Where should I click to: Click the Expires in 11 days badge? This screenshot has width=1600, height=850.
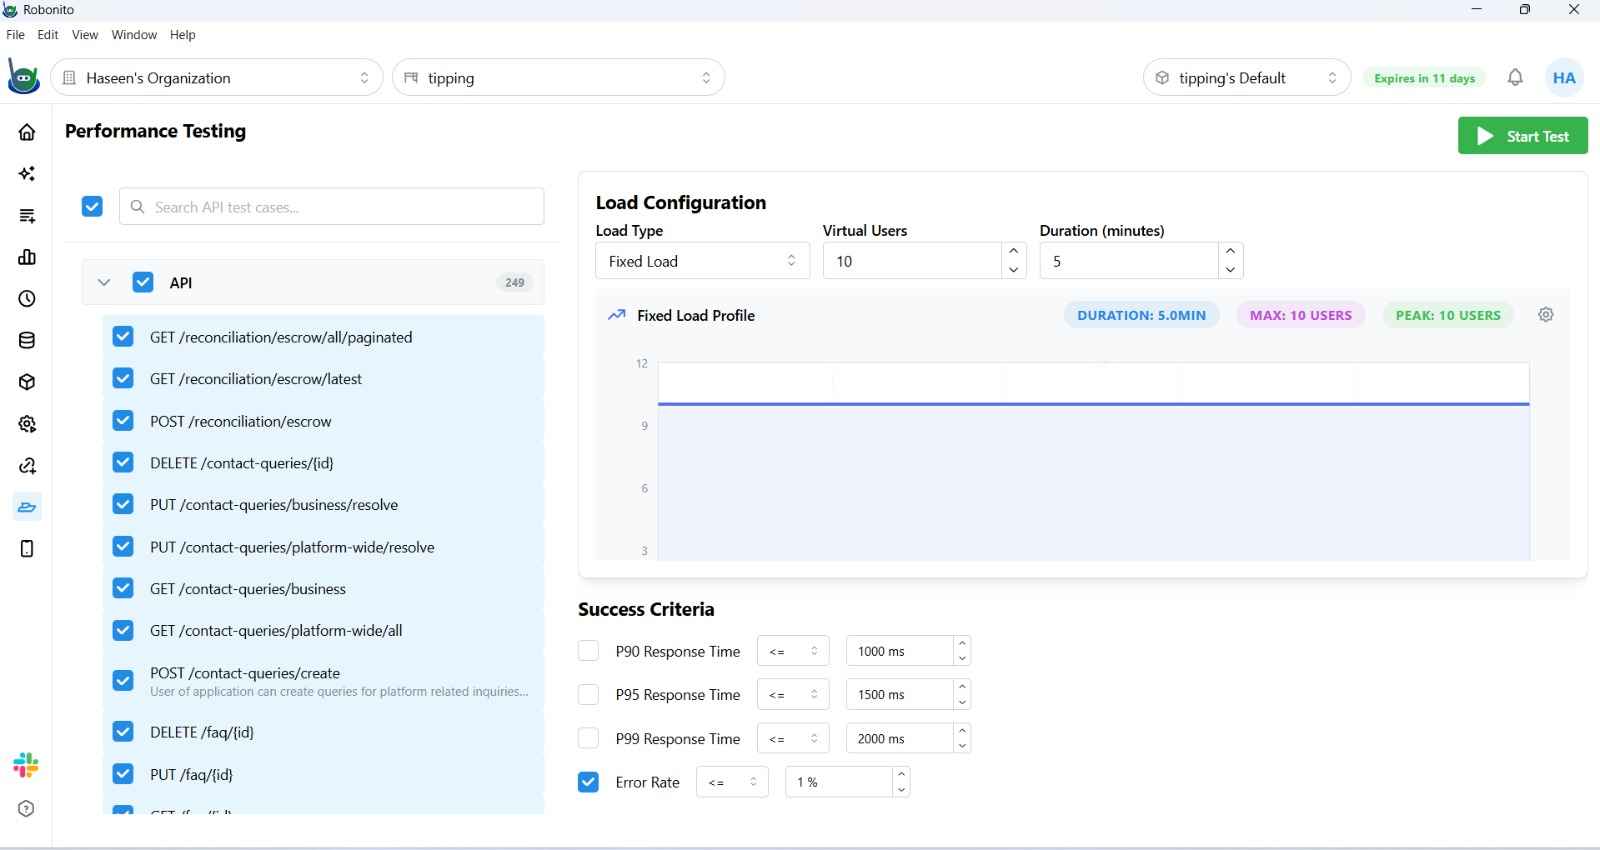(x=1424, y=78)
